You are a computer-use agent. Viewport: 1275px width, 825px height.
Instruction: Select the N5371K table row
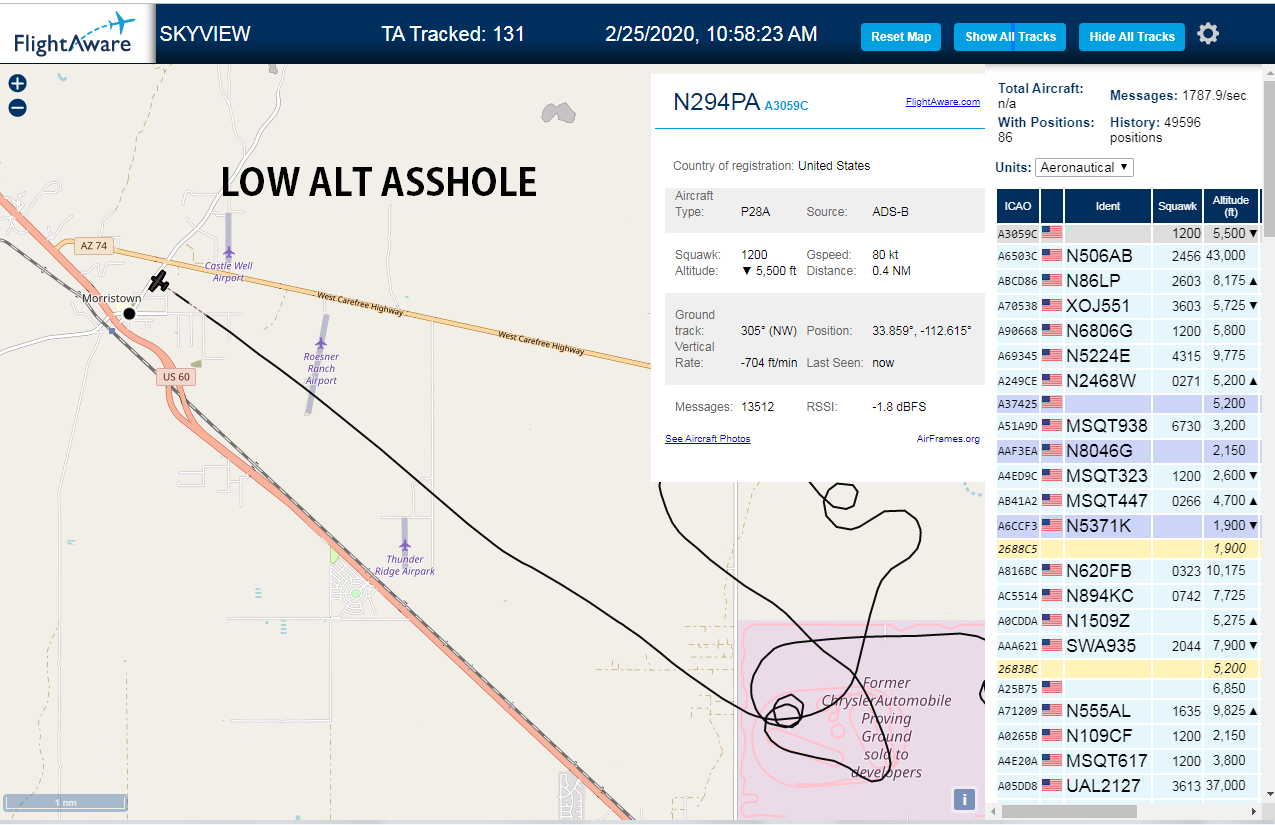tap(1128, 525)
